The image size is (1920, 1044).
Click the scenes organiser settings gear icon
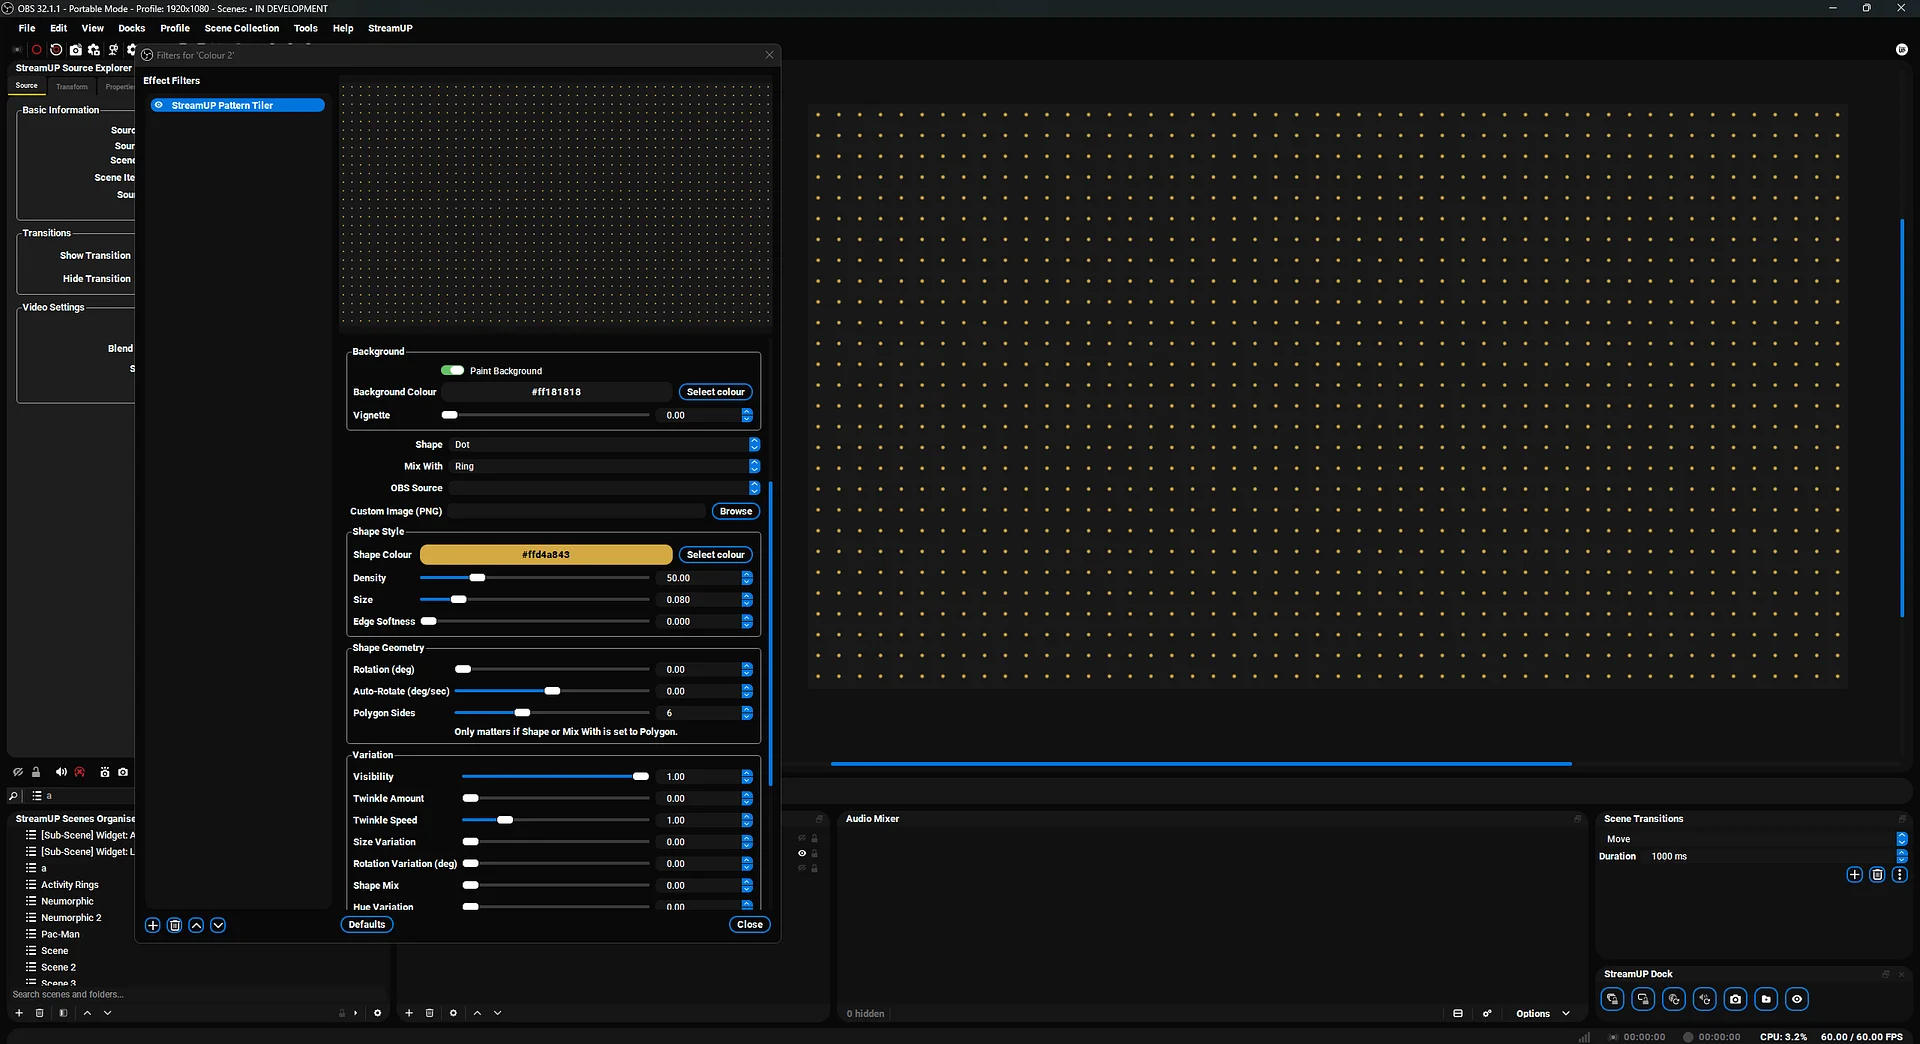[x=377, y=1013]
